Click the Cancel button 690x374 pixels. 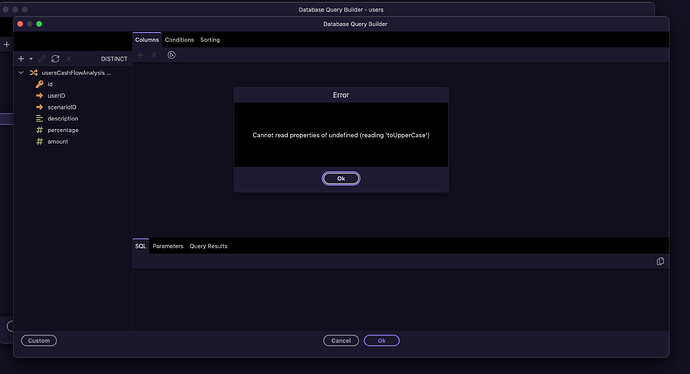click(x=341, y=341)
